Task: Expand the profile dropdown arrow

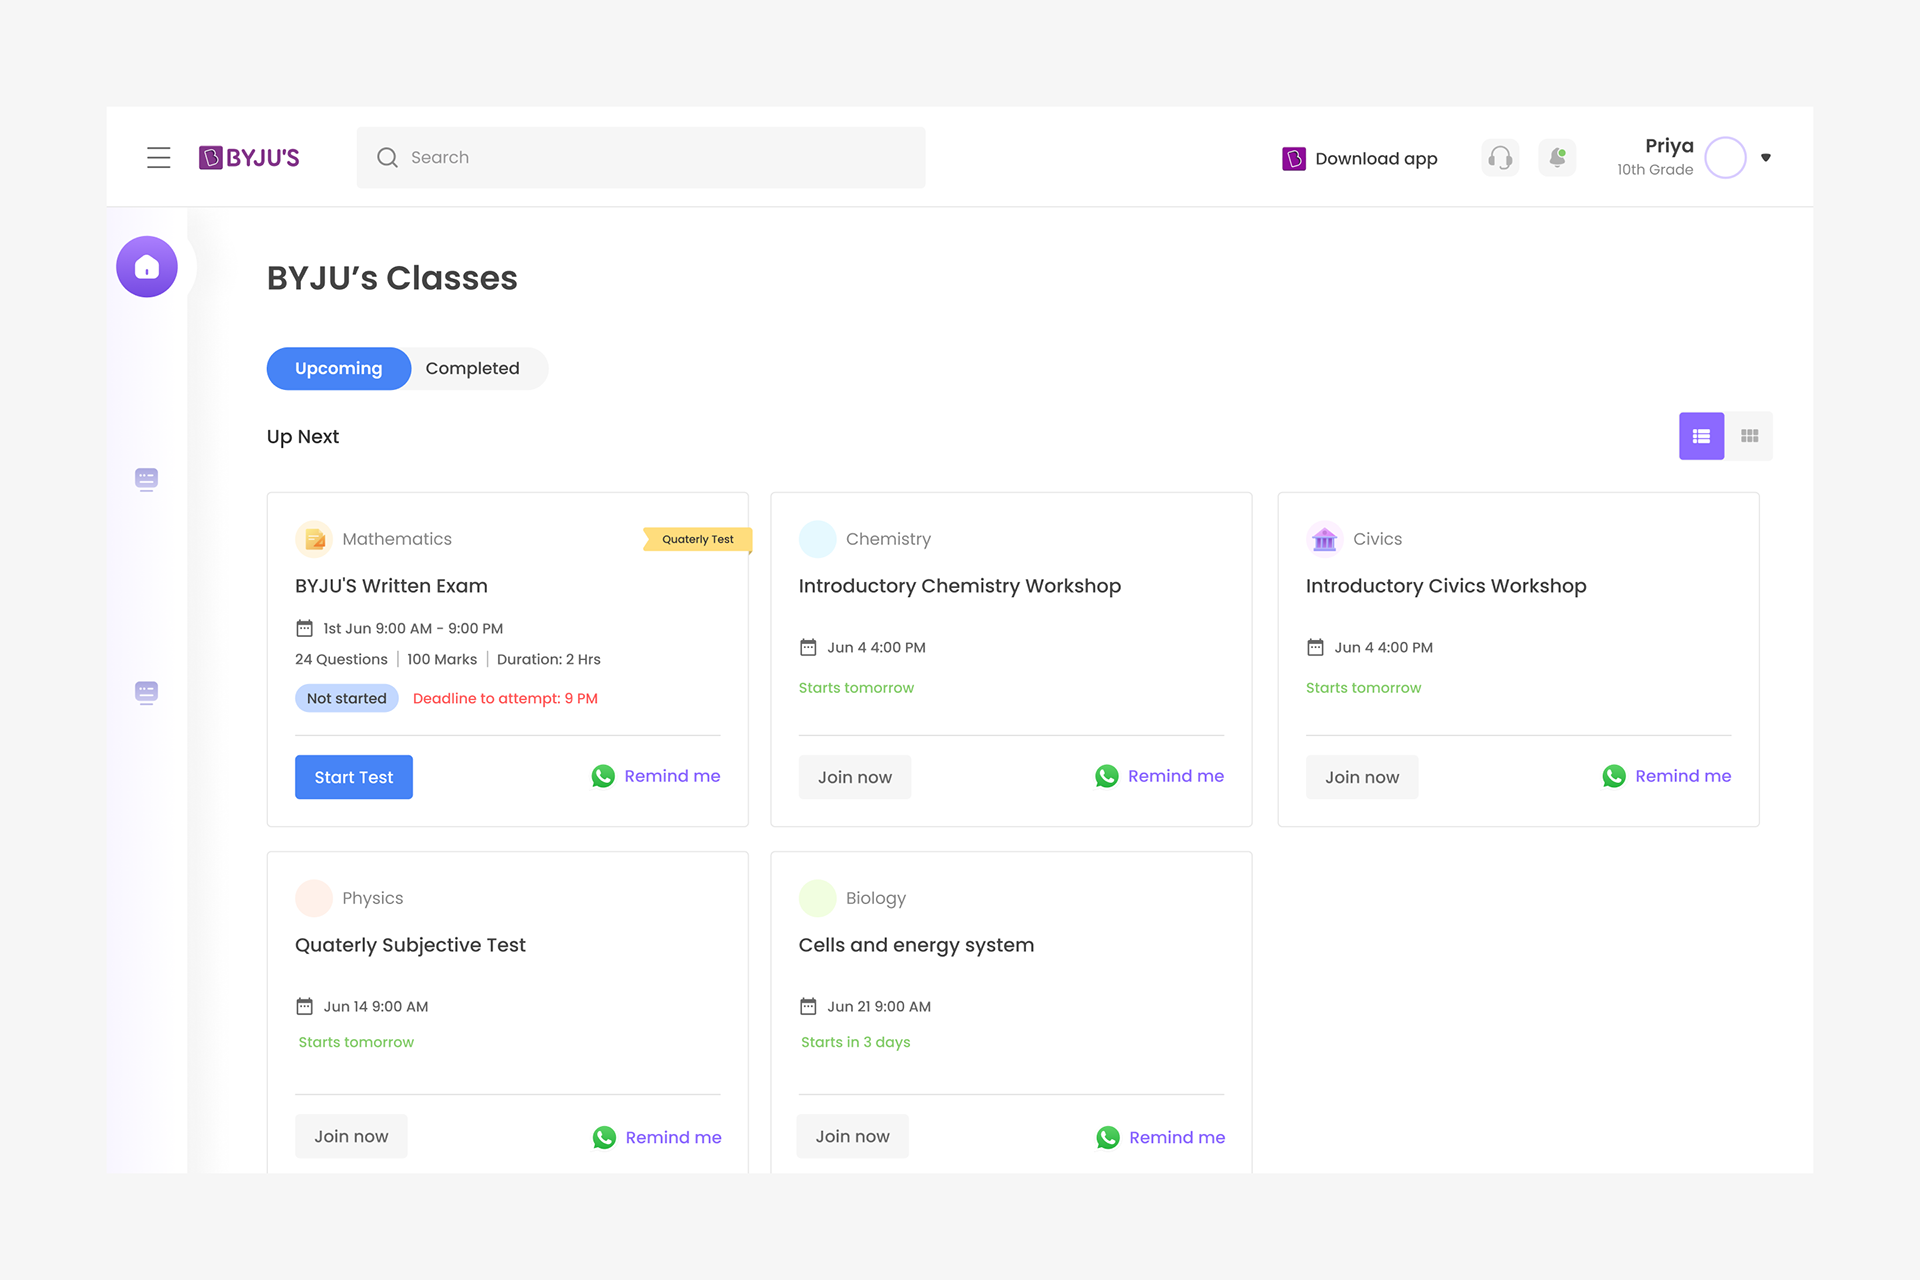Action: tap(1766, 157)
